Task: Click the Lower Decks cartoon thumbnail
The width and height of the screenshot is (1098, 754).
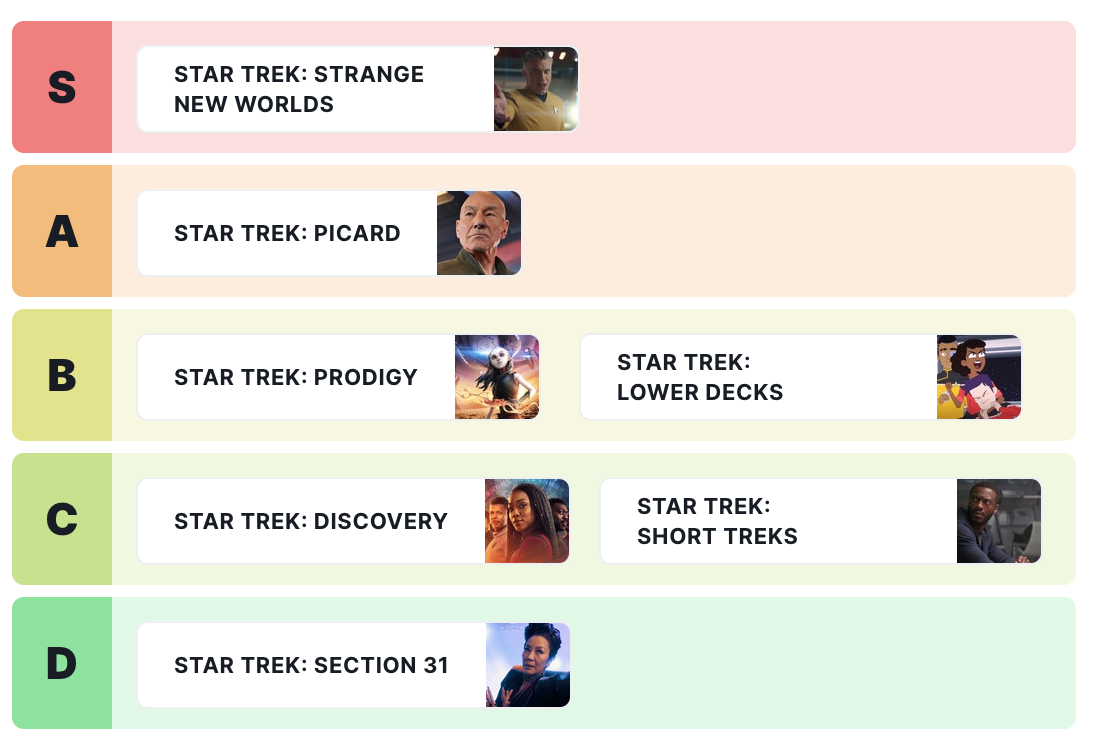Action: tap(979, 377)
